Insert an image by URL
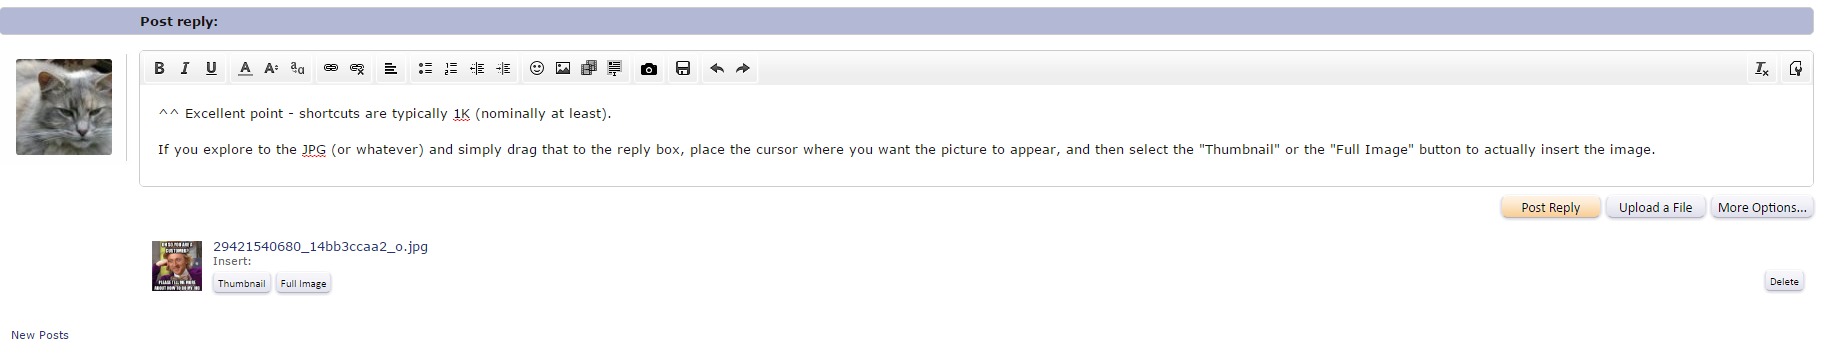 pos(563,68)
